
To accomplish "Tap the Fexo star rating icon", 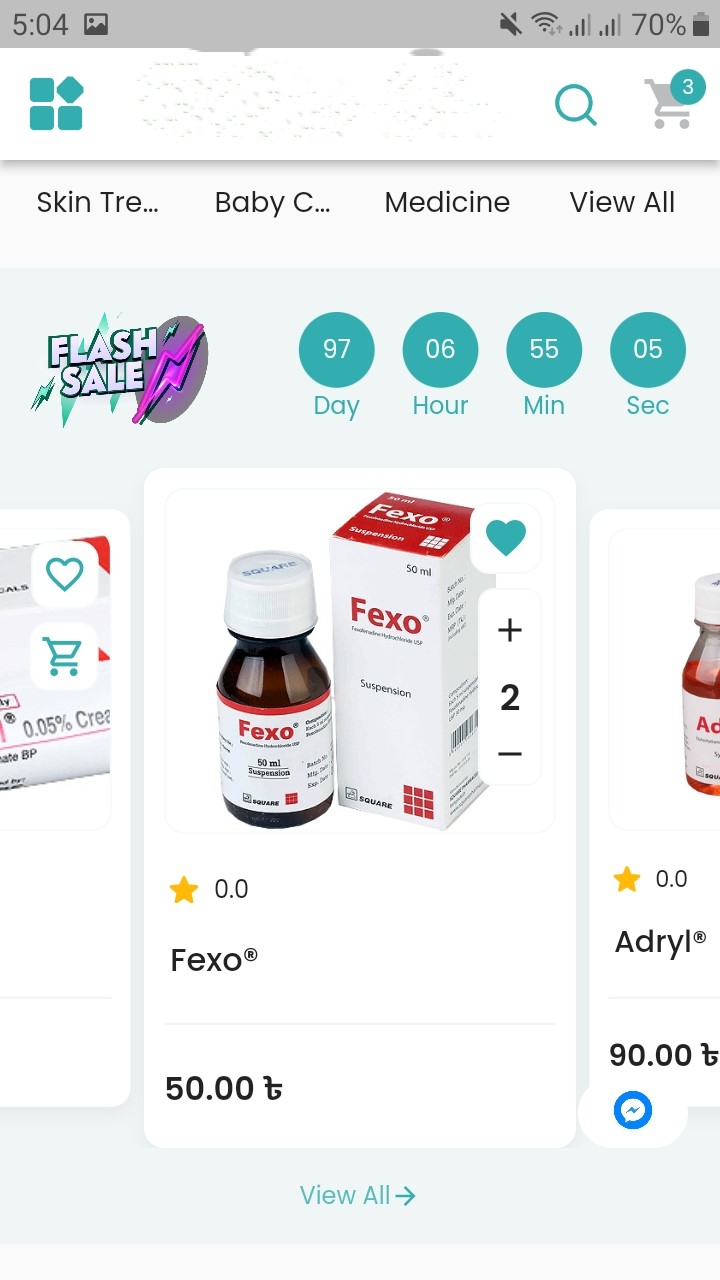I will pyautogui.click(x=184, y=889).
